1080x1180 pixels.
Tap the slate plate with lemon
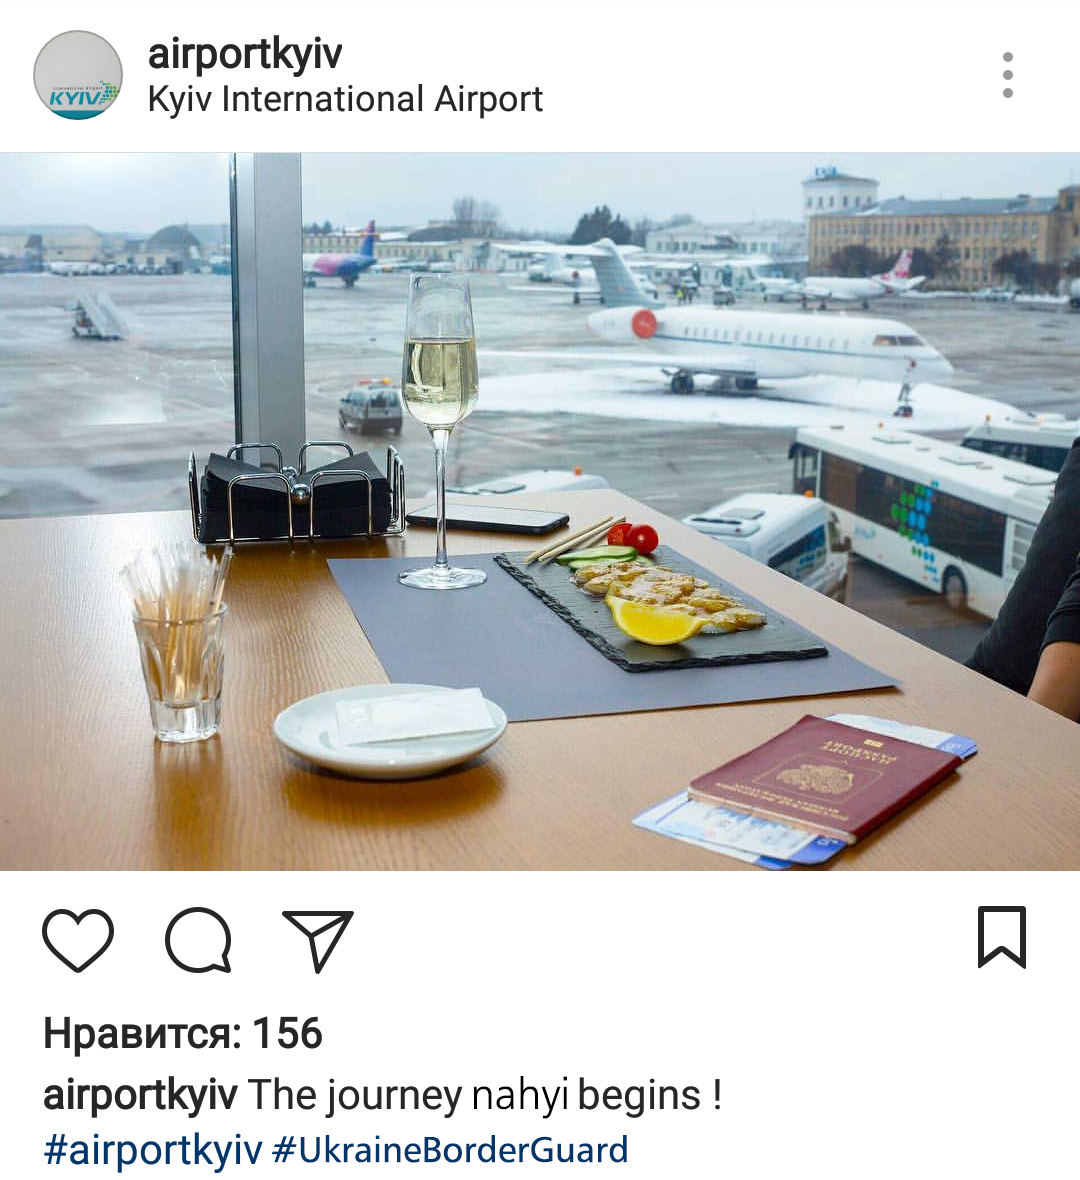point(659,608)
